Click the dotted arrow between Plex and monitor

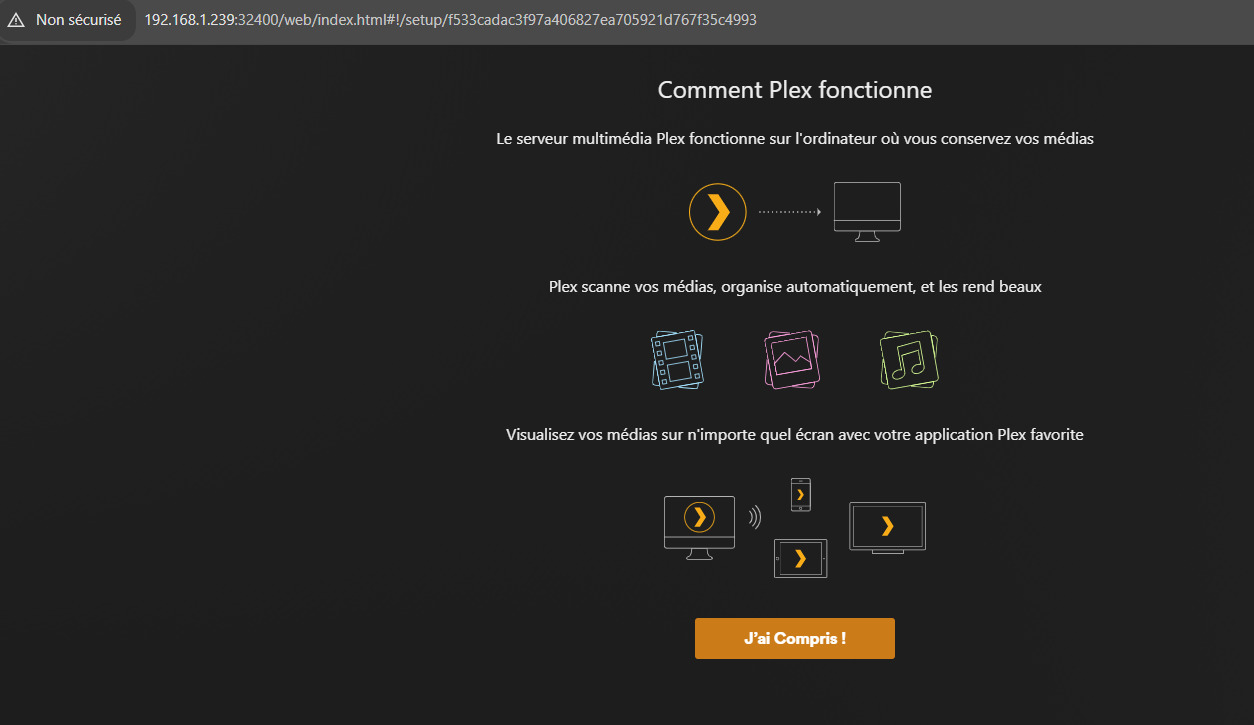click(789, 212)
